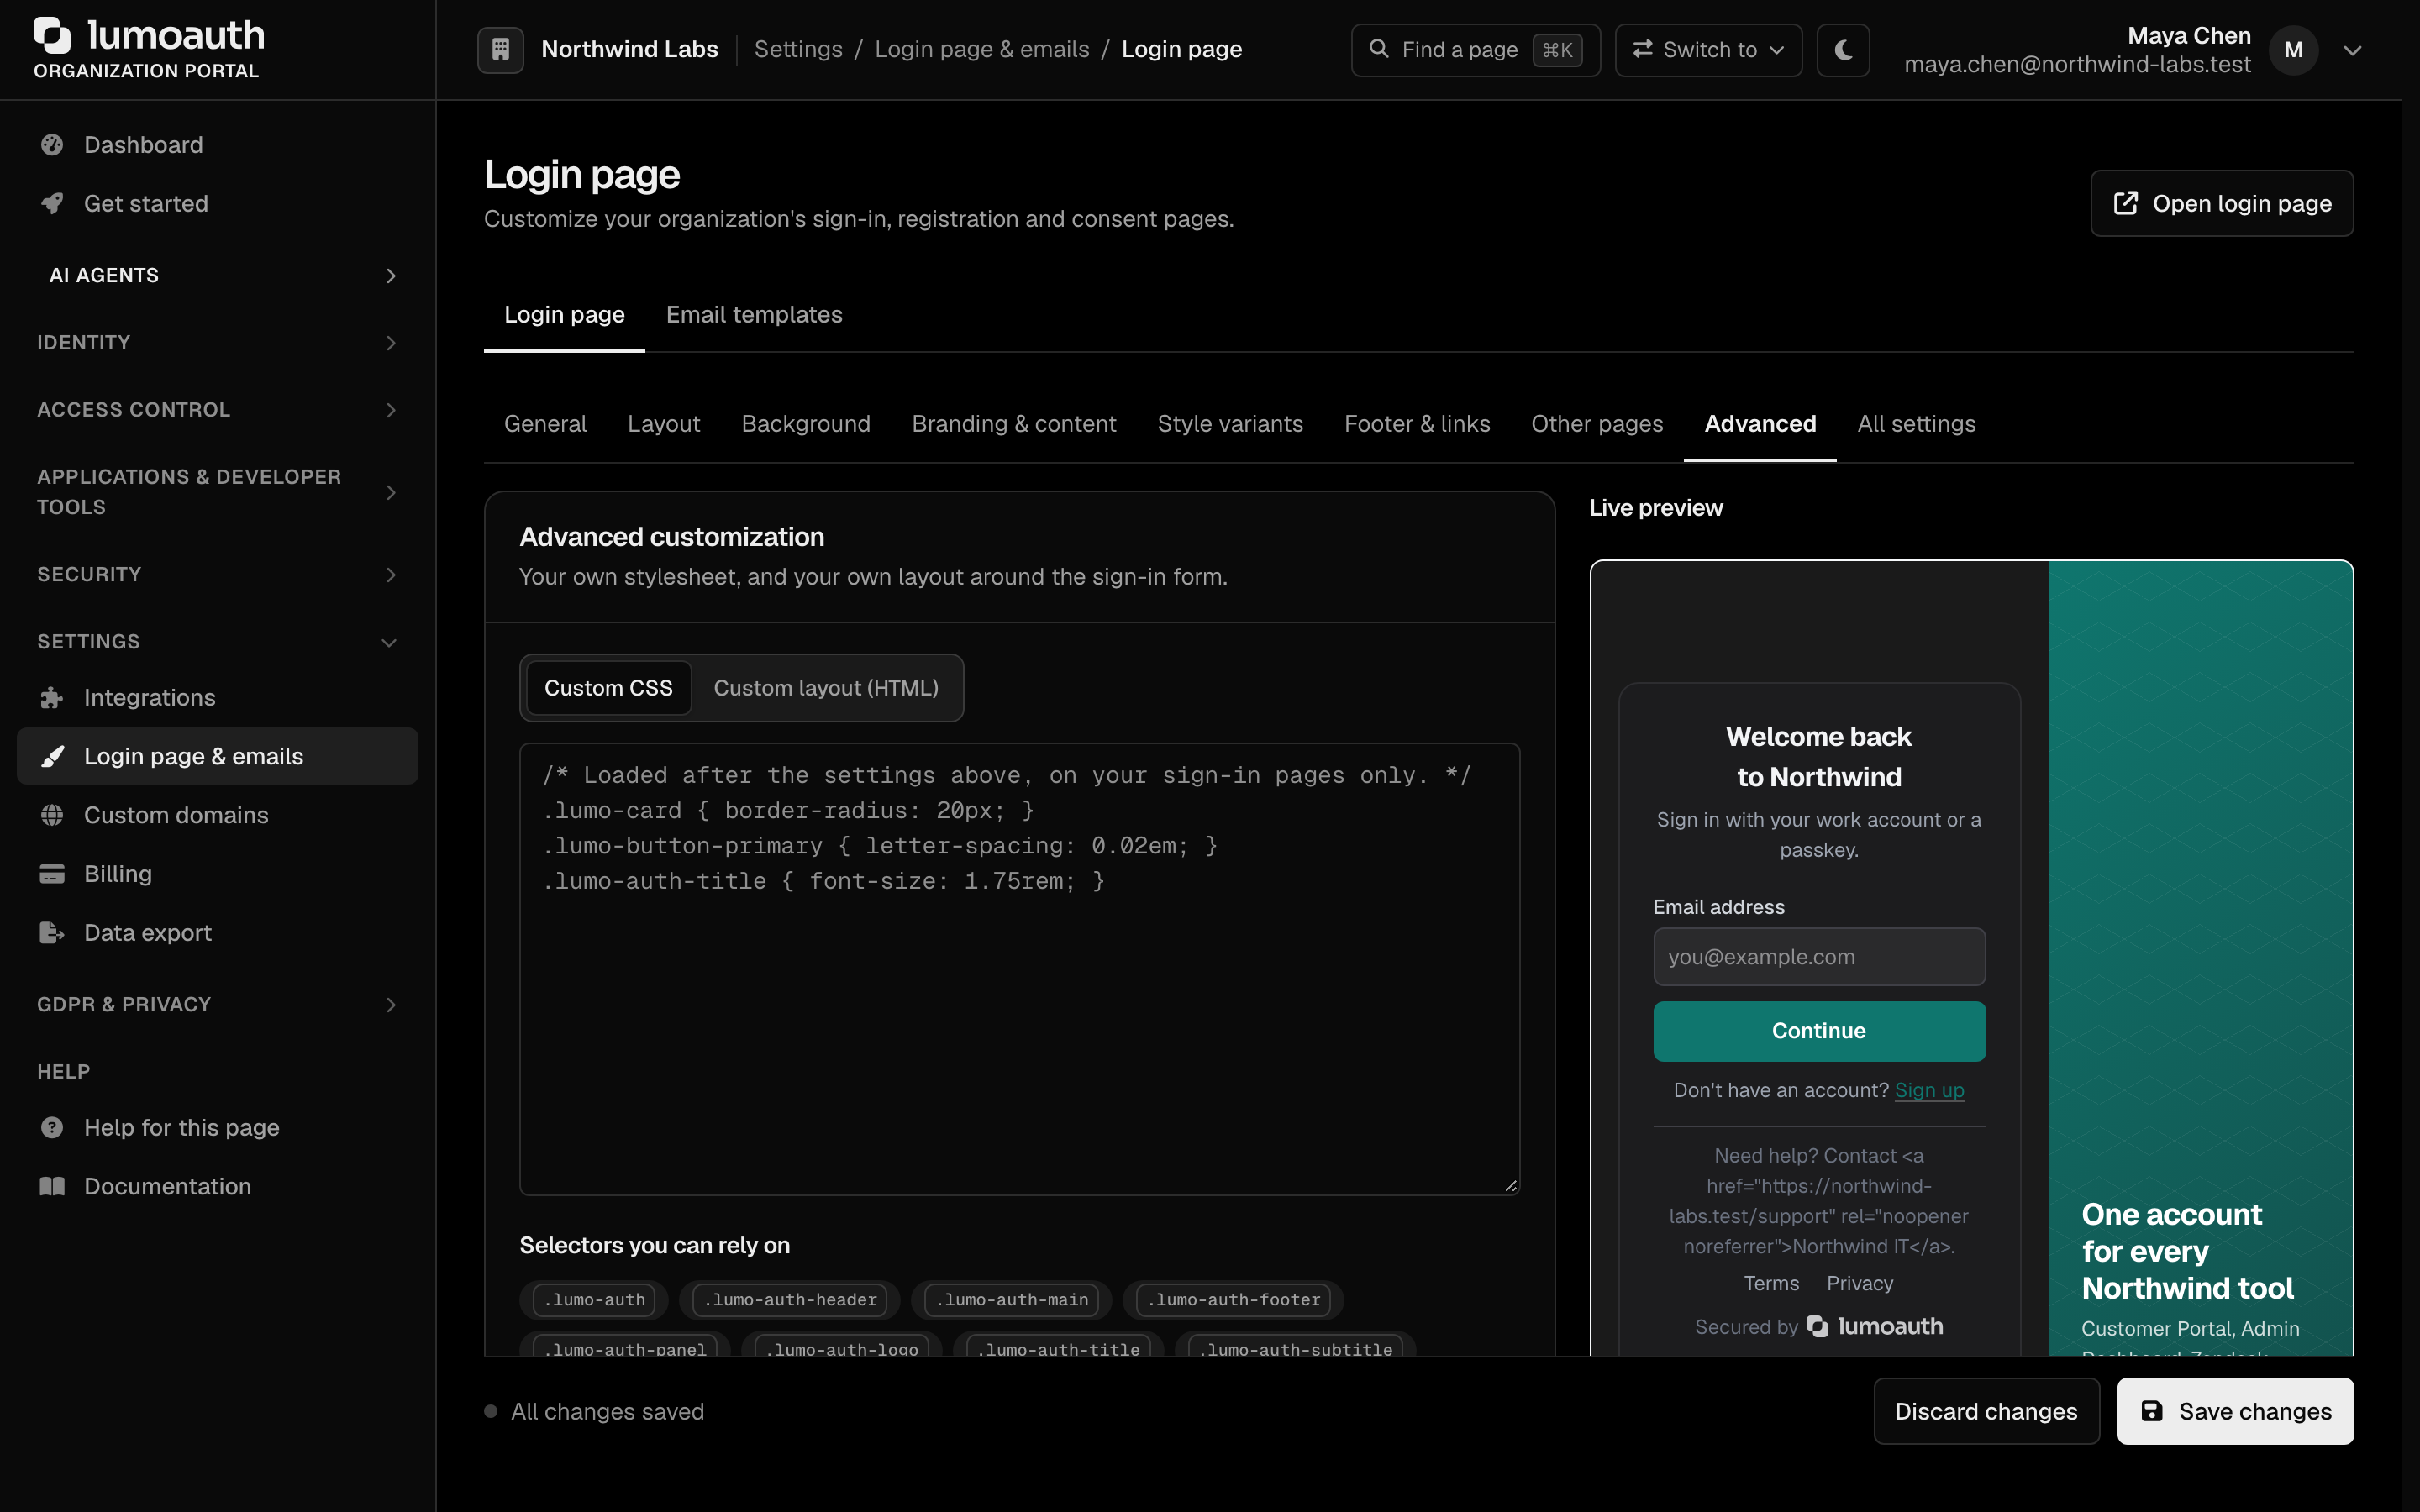Click the Discard changes button
2420x1512 pixels.
1986,1411
